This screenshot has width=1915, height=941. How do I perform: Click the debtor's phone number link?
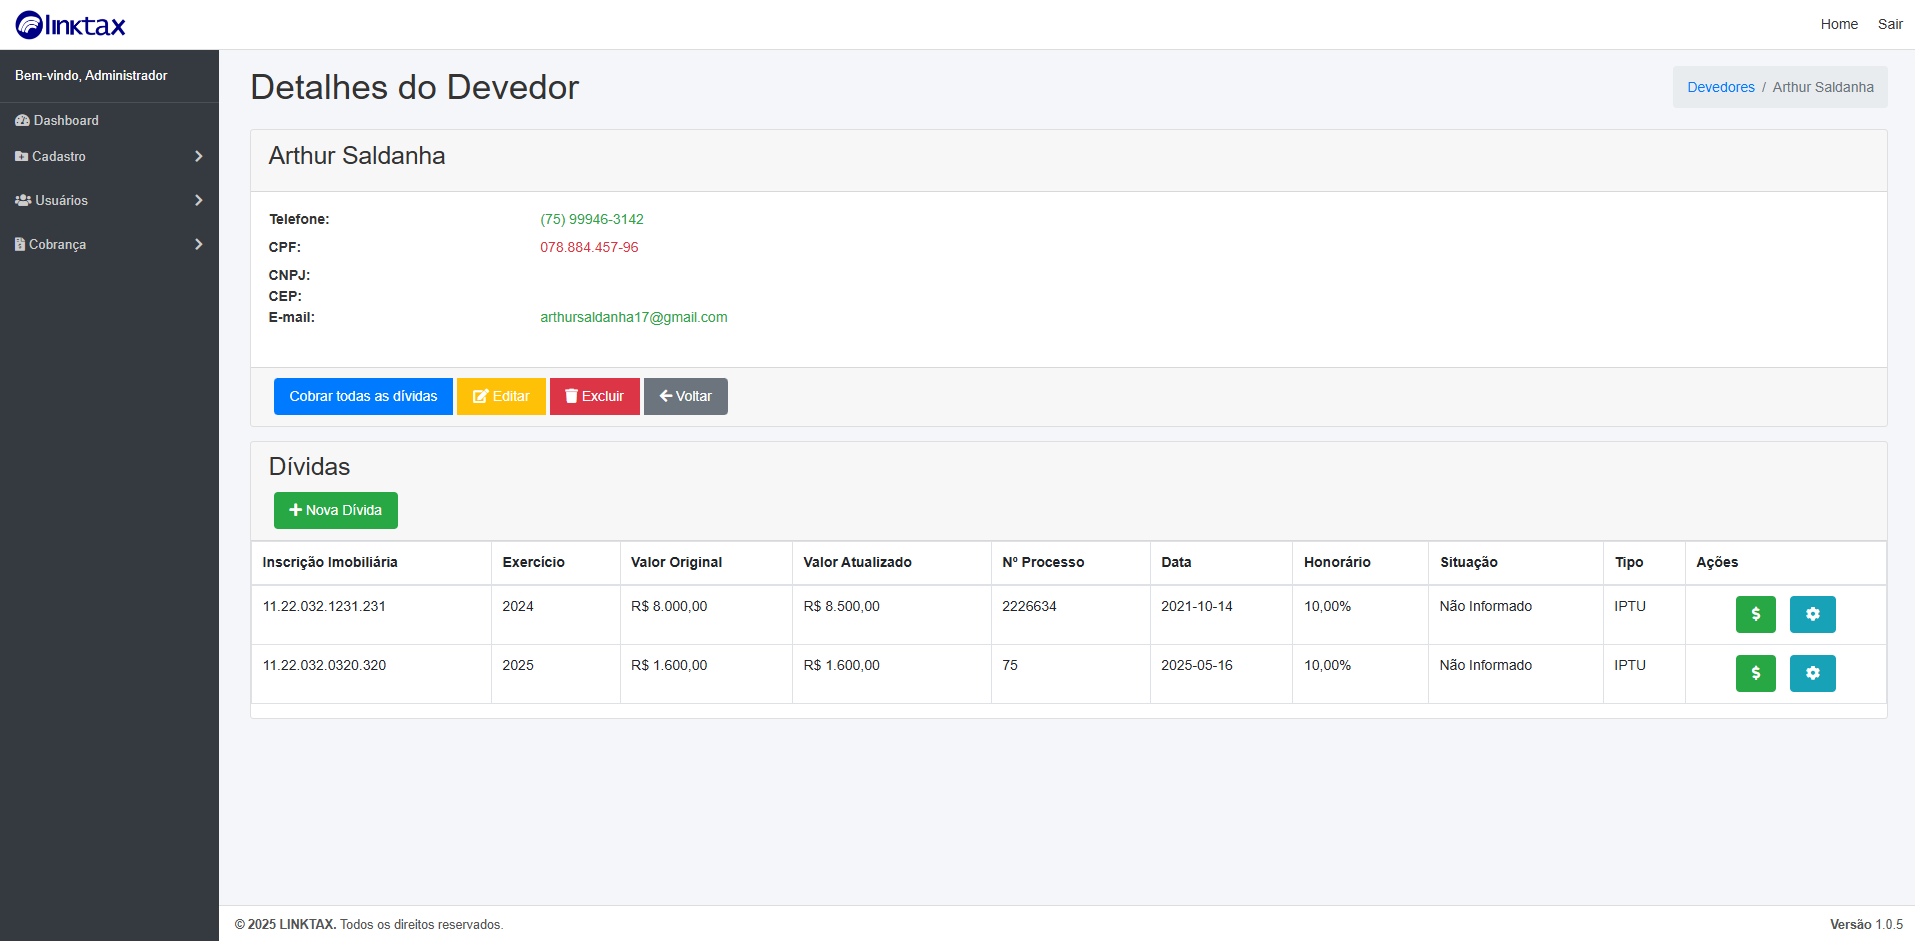tap(591, 219)
